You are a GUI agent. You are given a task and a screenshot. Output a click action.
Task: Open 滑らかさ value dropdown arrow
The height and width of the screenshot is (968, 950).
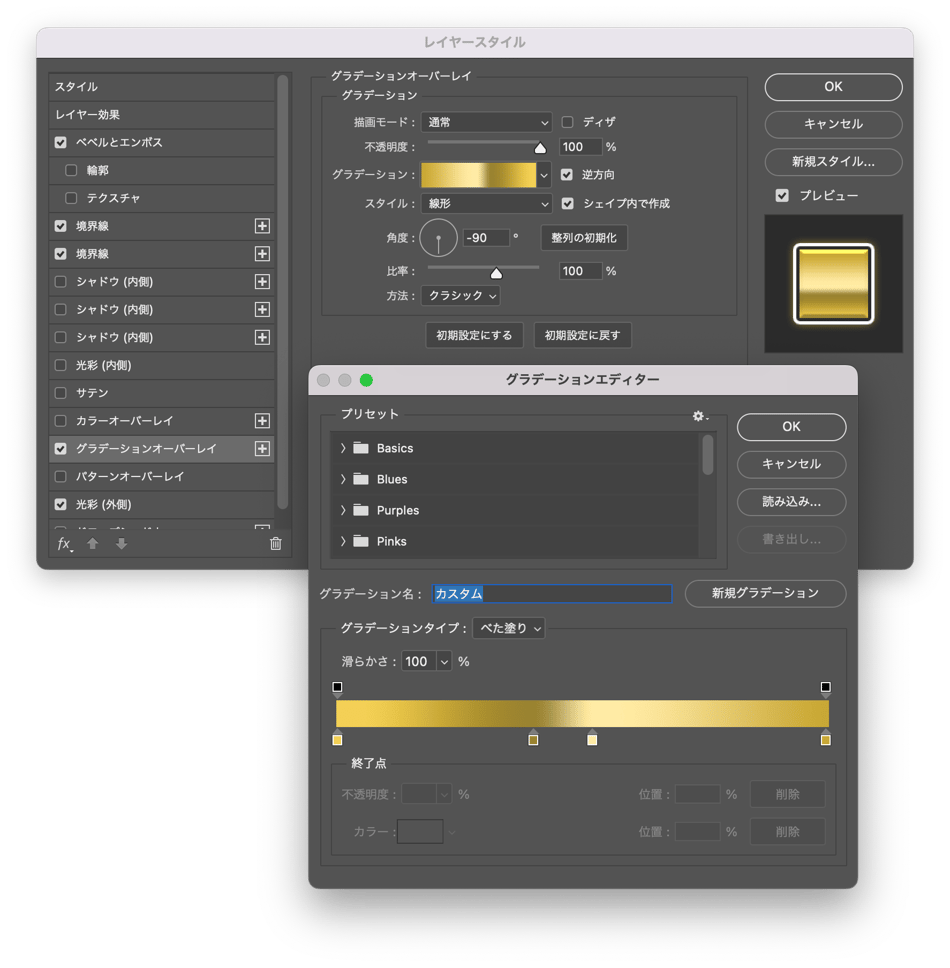click(x=444, y=662)
